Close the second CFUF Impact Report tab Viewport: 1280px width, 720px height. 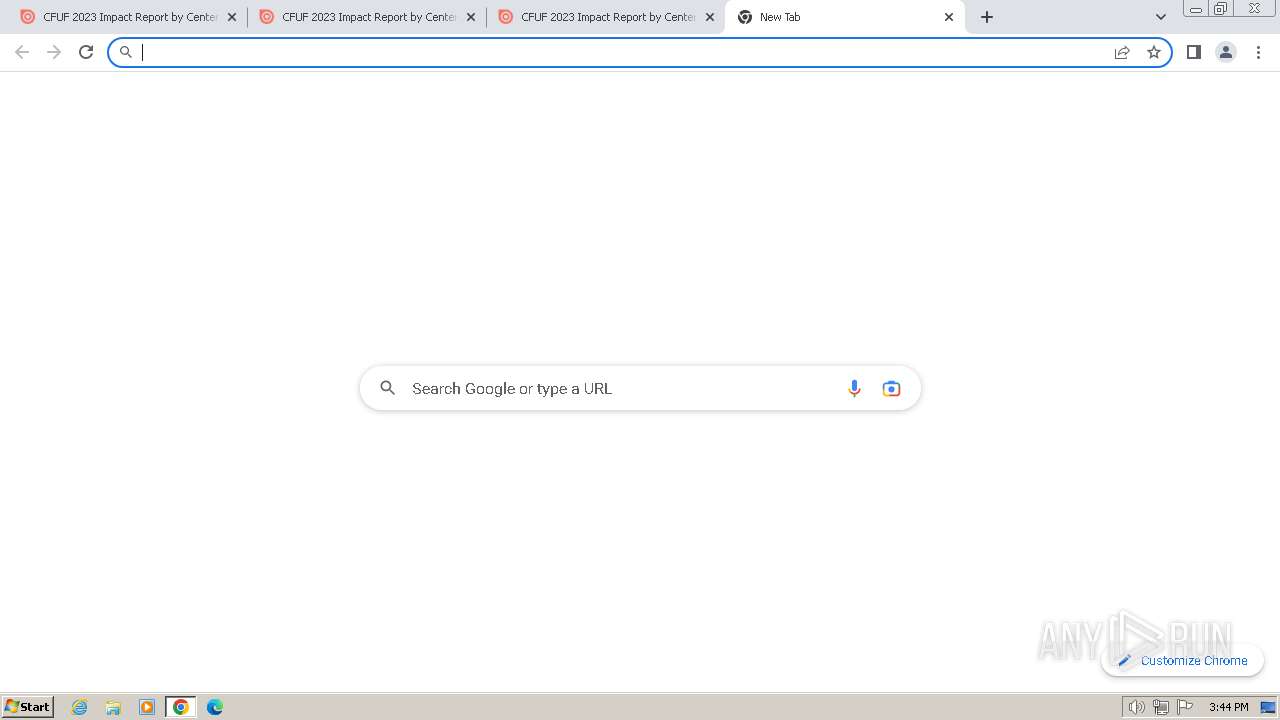coord(471,17)
